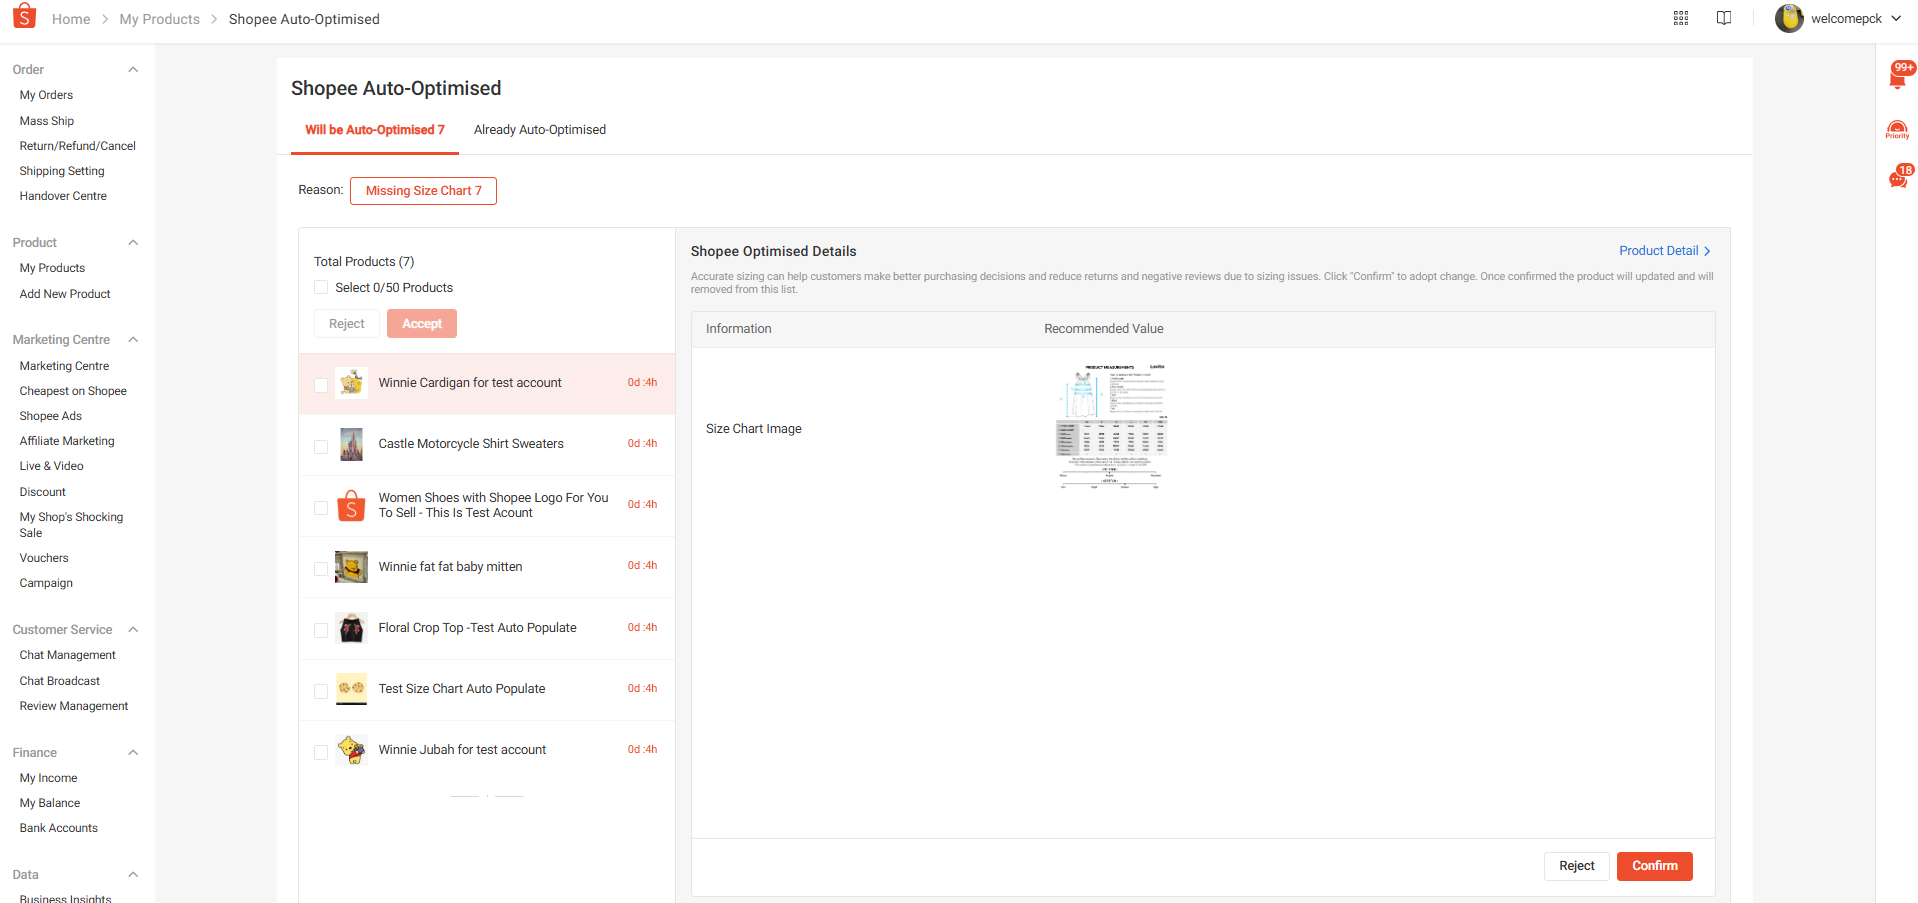Image resolution: width=1918 pixels, height=903 pixels.
Task: Select the Floral Crop Top checkbox
Action: click(321, 631)
